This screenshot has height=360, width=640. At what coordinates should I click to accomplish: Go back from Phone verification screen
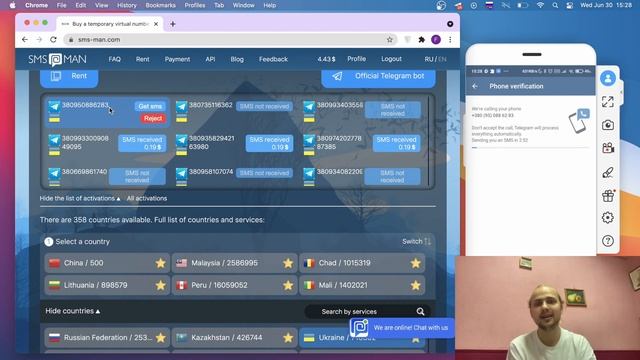tap(475, 86)
